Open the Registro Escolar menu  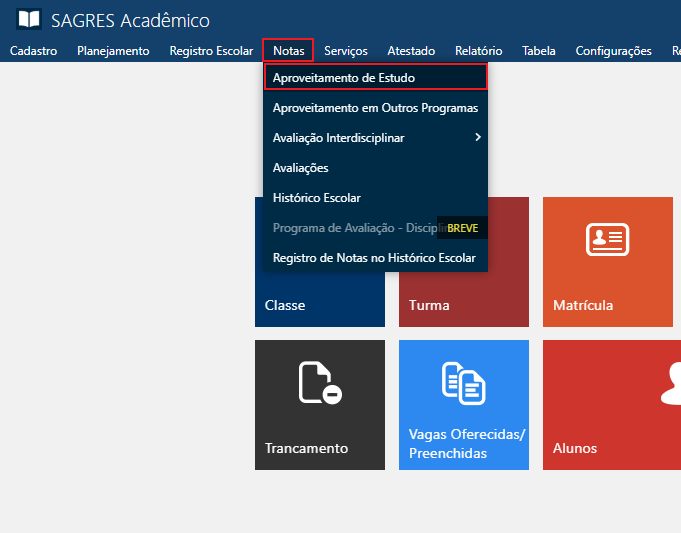[x=211, y=51]
